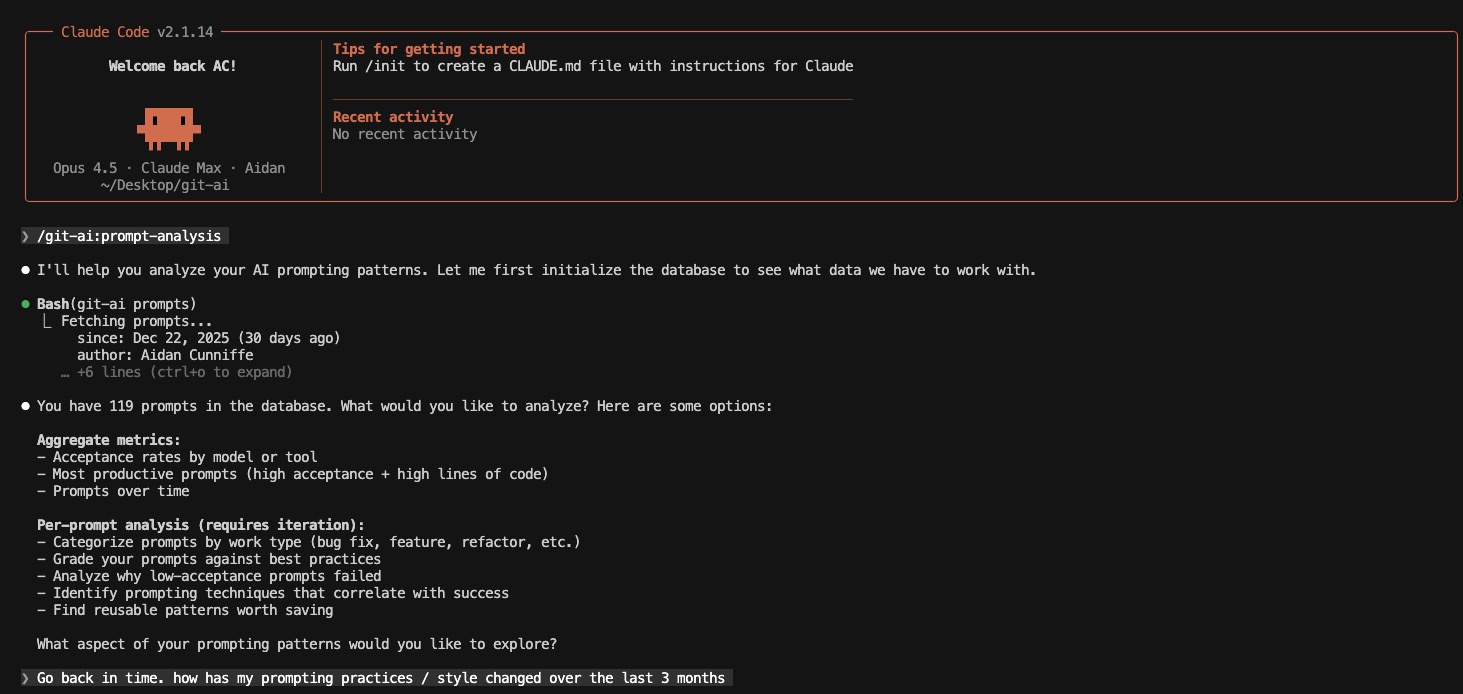Viewport: 1463px width, 694px height.
Task: Click "Acceptance rates by model or tool" option
Action: (185, 457)
